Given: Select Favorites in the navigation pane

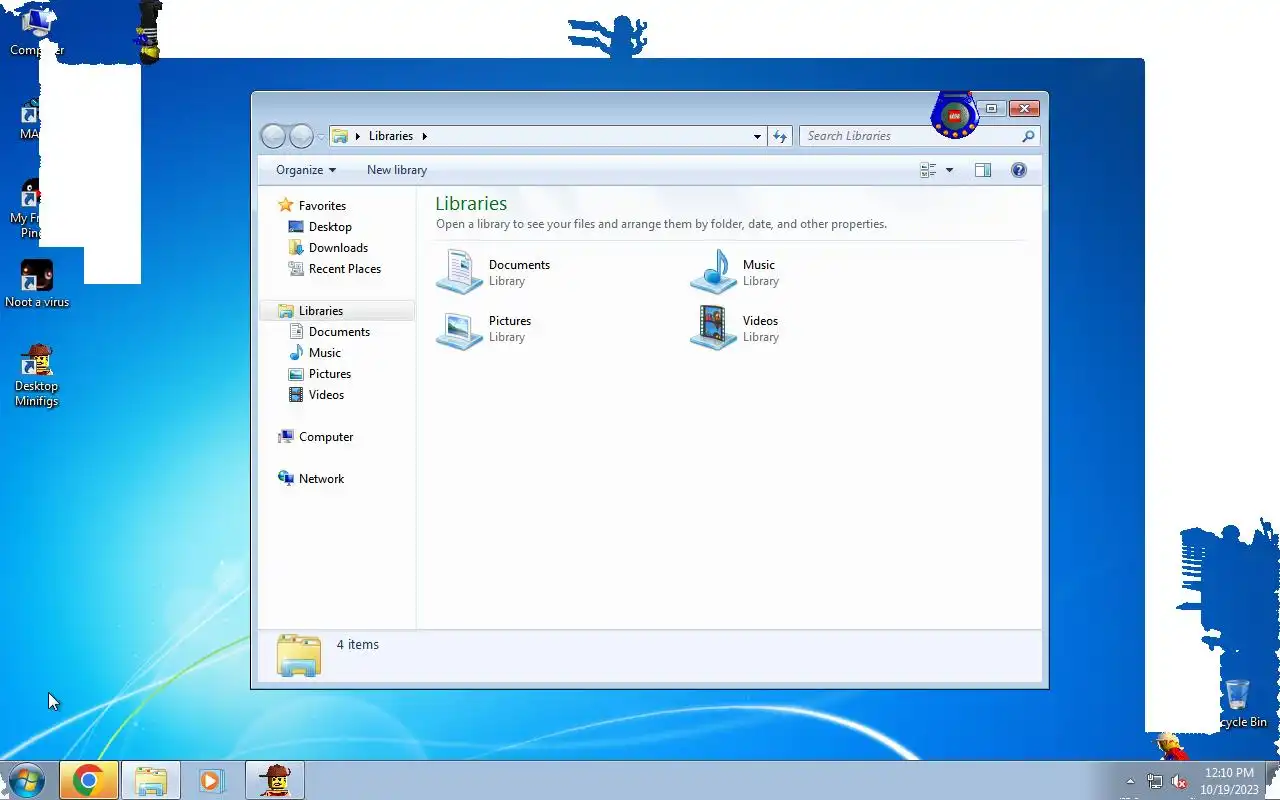Looking at the screenshot, I should click(x=322, y=205).
